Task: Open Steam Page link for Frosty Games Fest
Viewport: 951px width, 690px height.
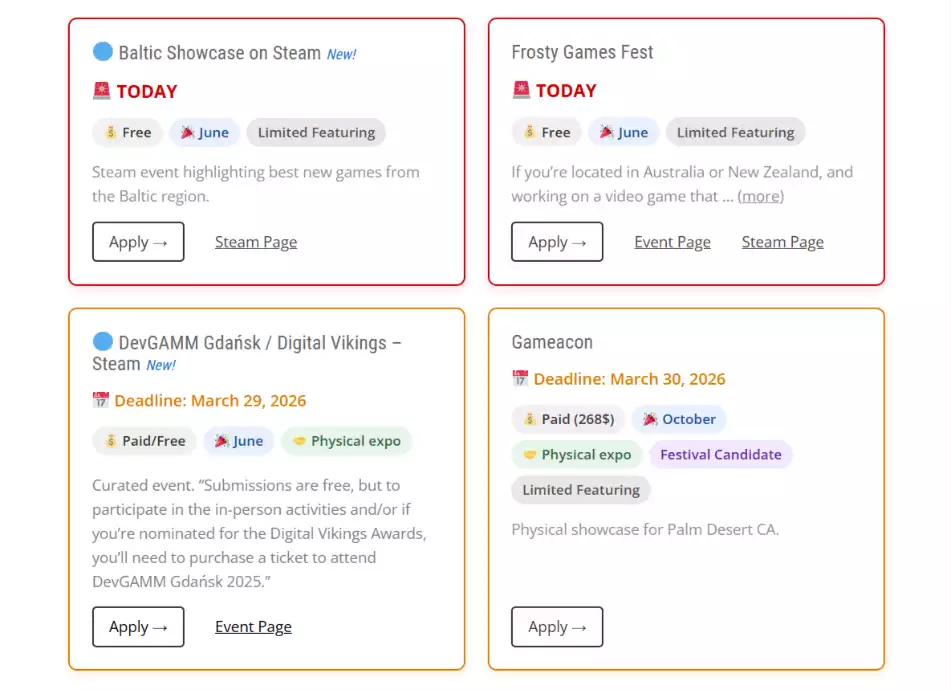Action: tap(782, 242)
